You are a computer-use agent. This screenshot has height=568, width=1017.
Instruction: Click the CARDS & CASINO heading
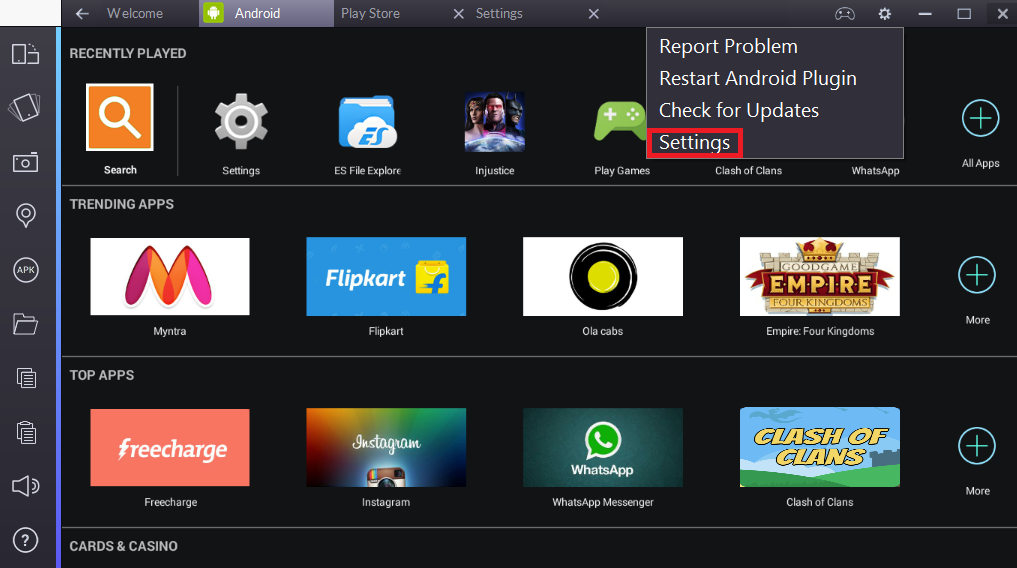pos(123,546)
